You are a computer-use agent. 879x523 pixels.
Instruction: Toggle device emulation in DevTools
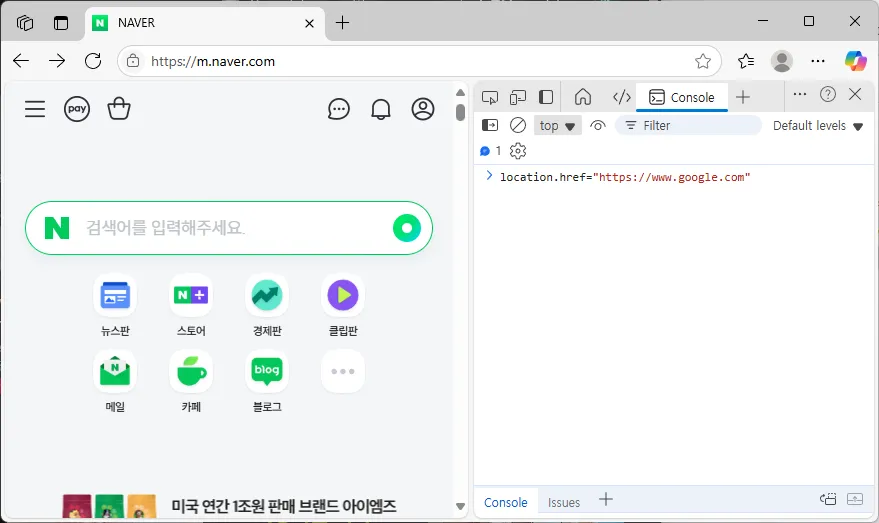click(x=517, y=97)
